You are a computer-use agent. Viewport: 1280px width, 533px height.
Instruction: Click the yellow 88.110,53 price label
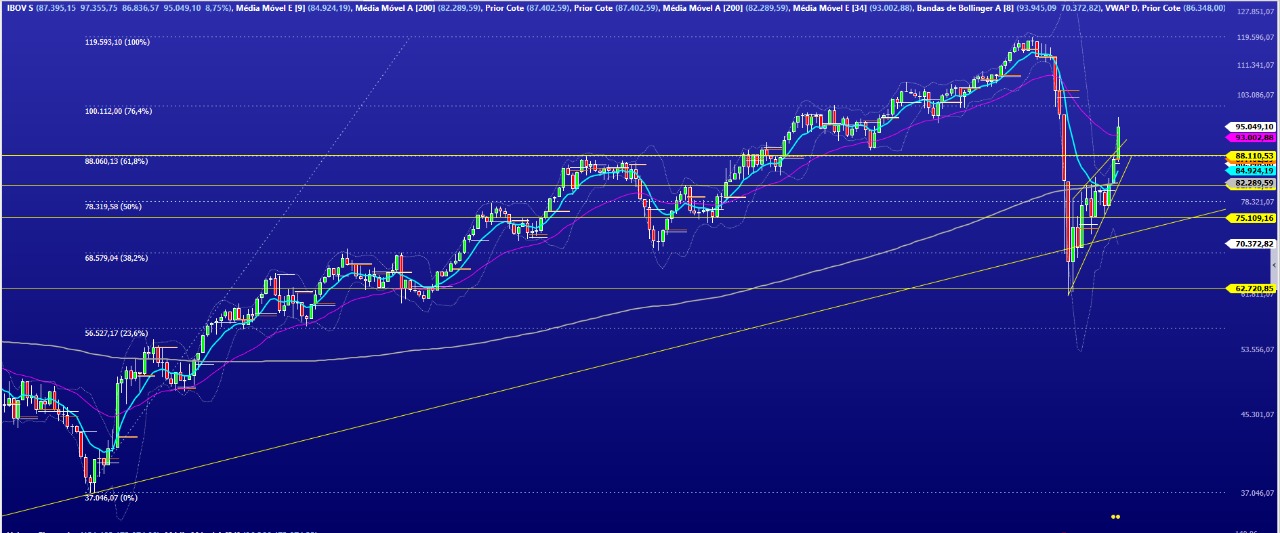point(1253,156)
